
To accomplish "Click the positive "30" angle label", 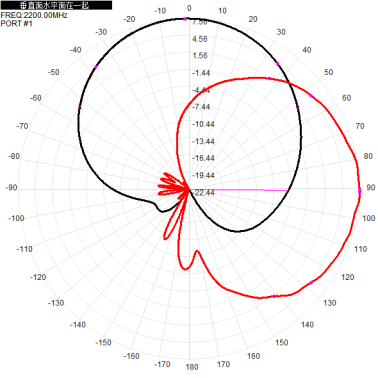I will click(x=281, y=32).
